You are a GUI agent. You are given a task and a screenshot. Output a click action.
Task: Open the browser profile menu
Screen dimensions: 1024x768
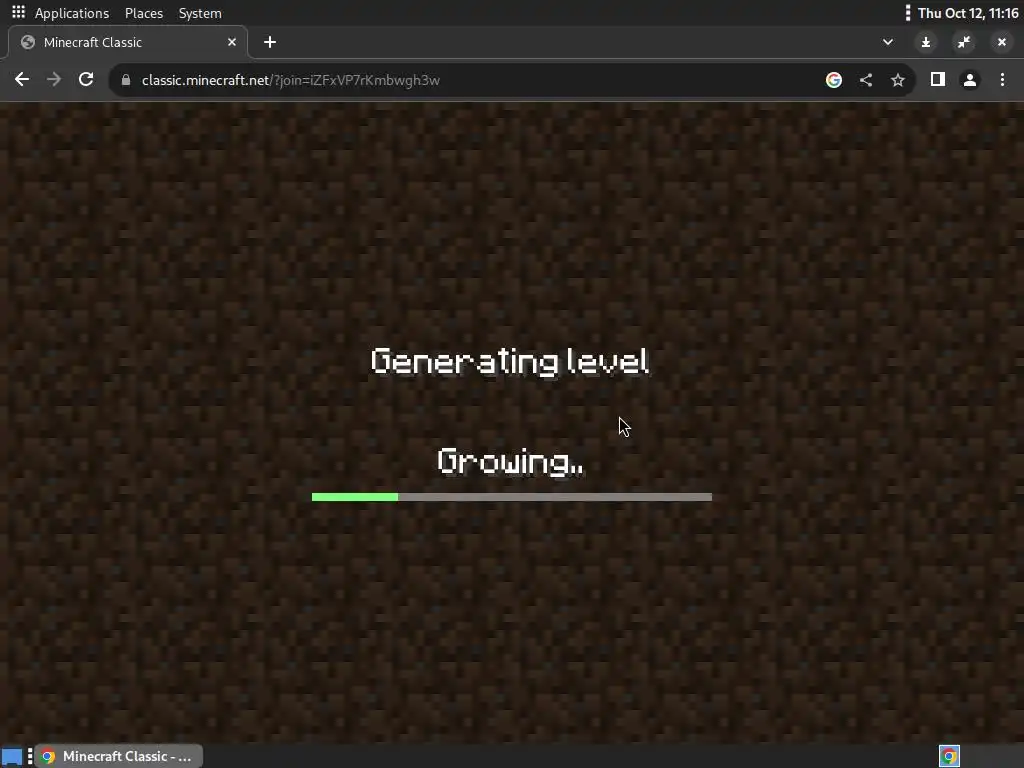click(970, 80)
